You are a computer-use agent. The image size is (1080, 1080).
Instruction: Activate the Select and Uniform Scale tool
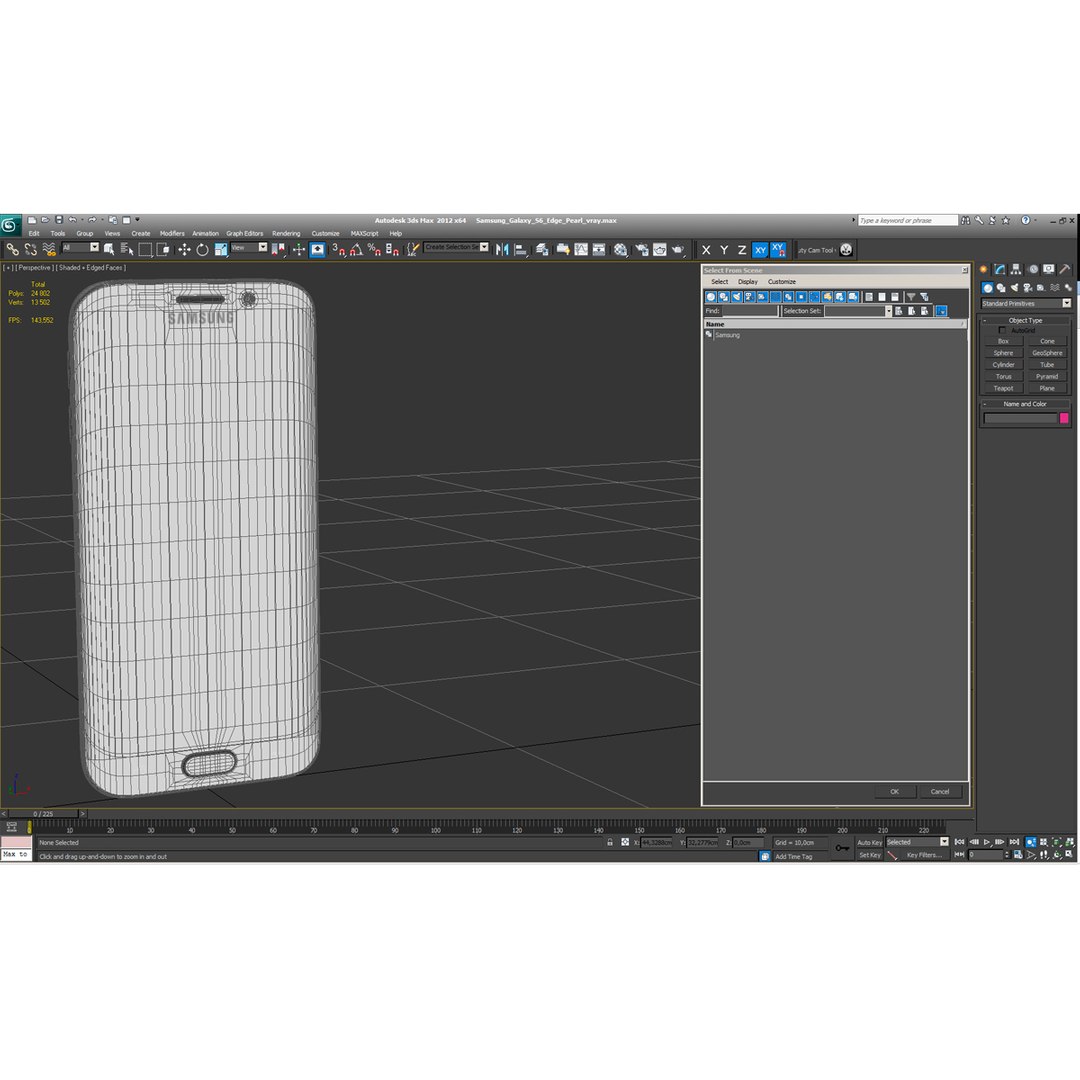point(220,249)
